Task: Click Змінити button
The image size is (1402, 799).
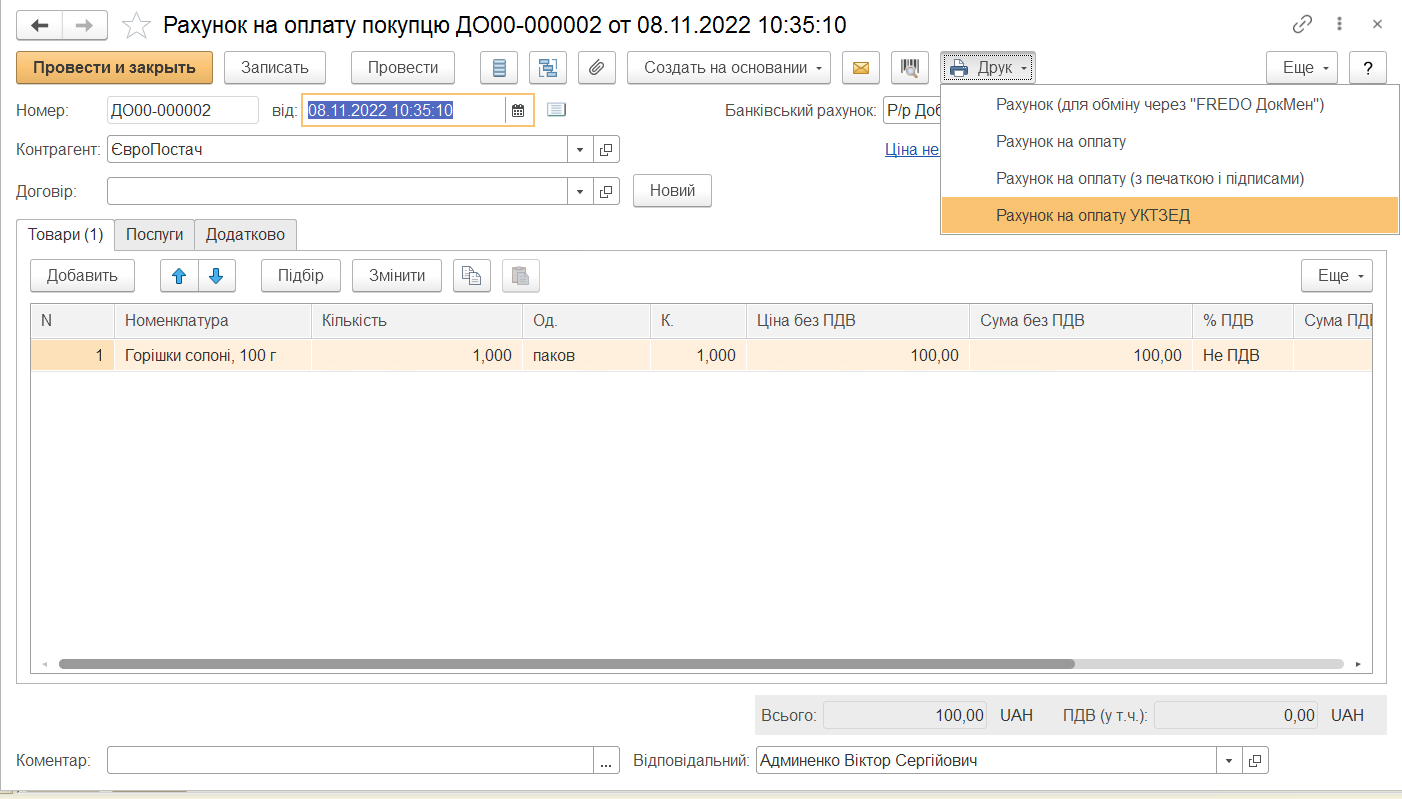Action: [x=397, y=276]
